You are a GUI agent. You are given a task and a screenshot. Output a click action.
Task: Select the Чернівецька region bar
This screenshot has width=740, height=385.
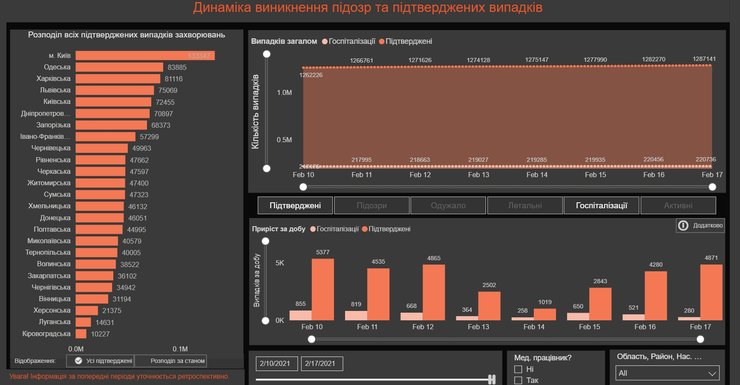102,148
